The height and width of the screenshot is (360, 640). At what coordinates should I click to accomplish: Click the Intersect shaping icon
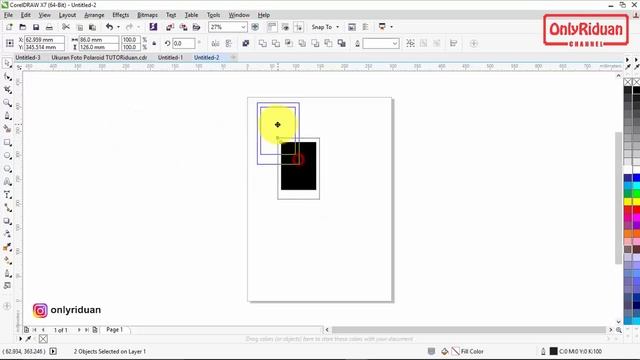click(289, 43)
